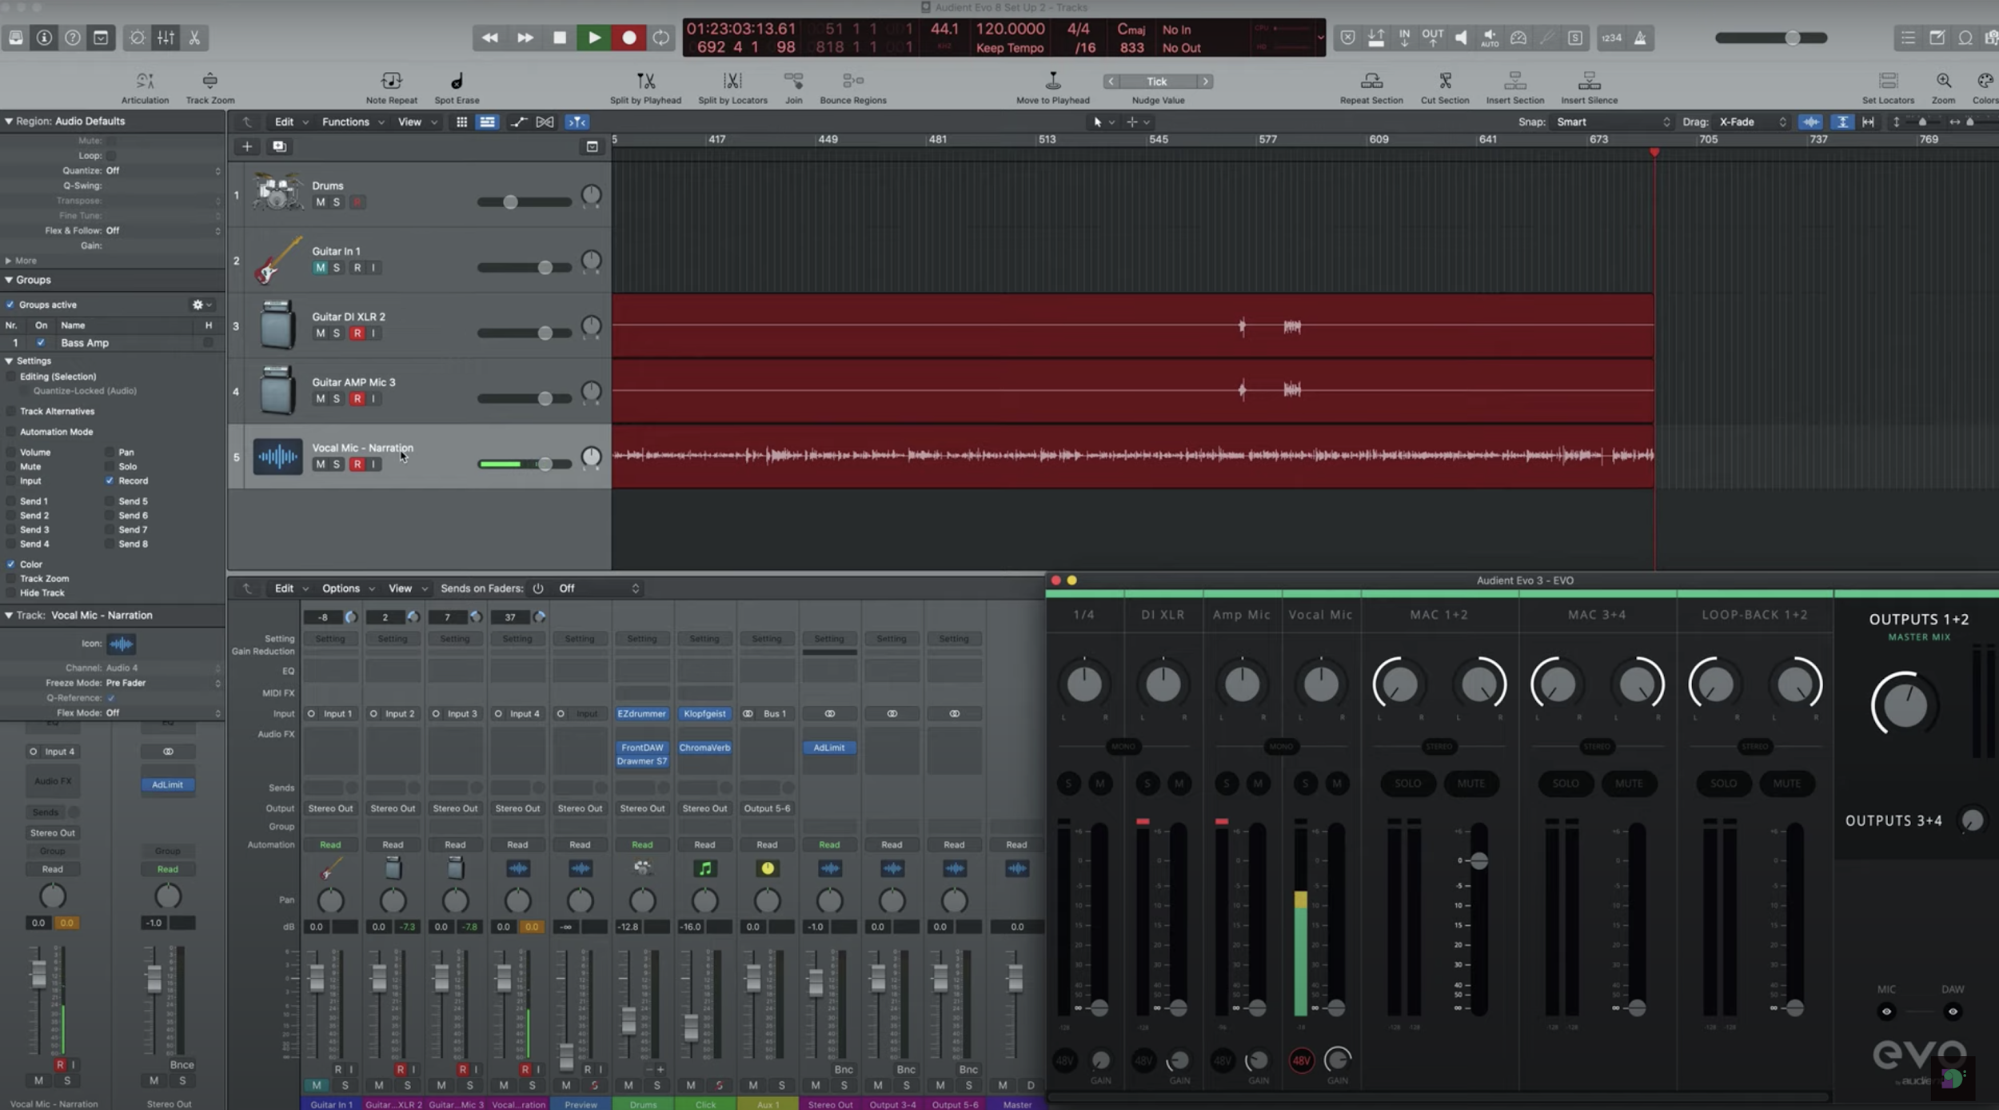Click the add track plus button
This screenshot has width=1999, height=1110.
click(x=247, y=146)
